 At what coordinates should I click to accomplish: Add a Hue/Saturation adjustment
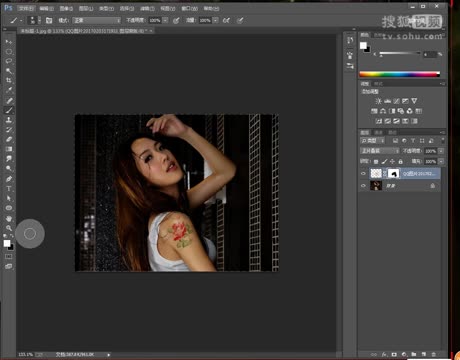coord(374,111)
